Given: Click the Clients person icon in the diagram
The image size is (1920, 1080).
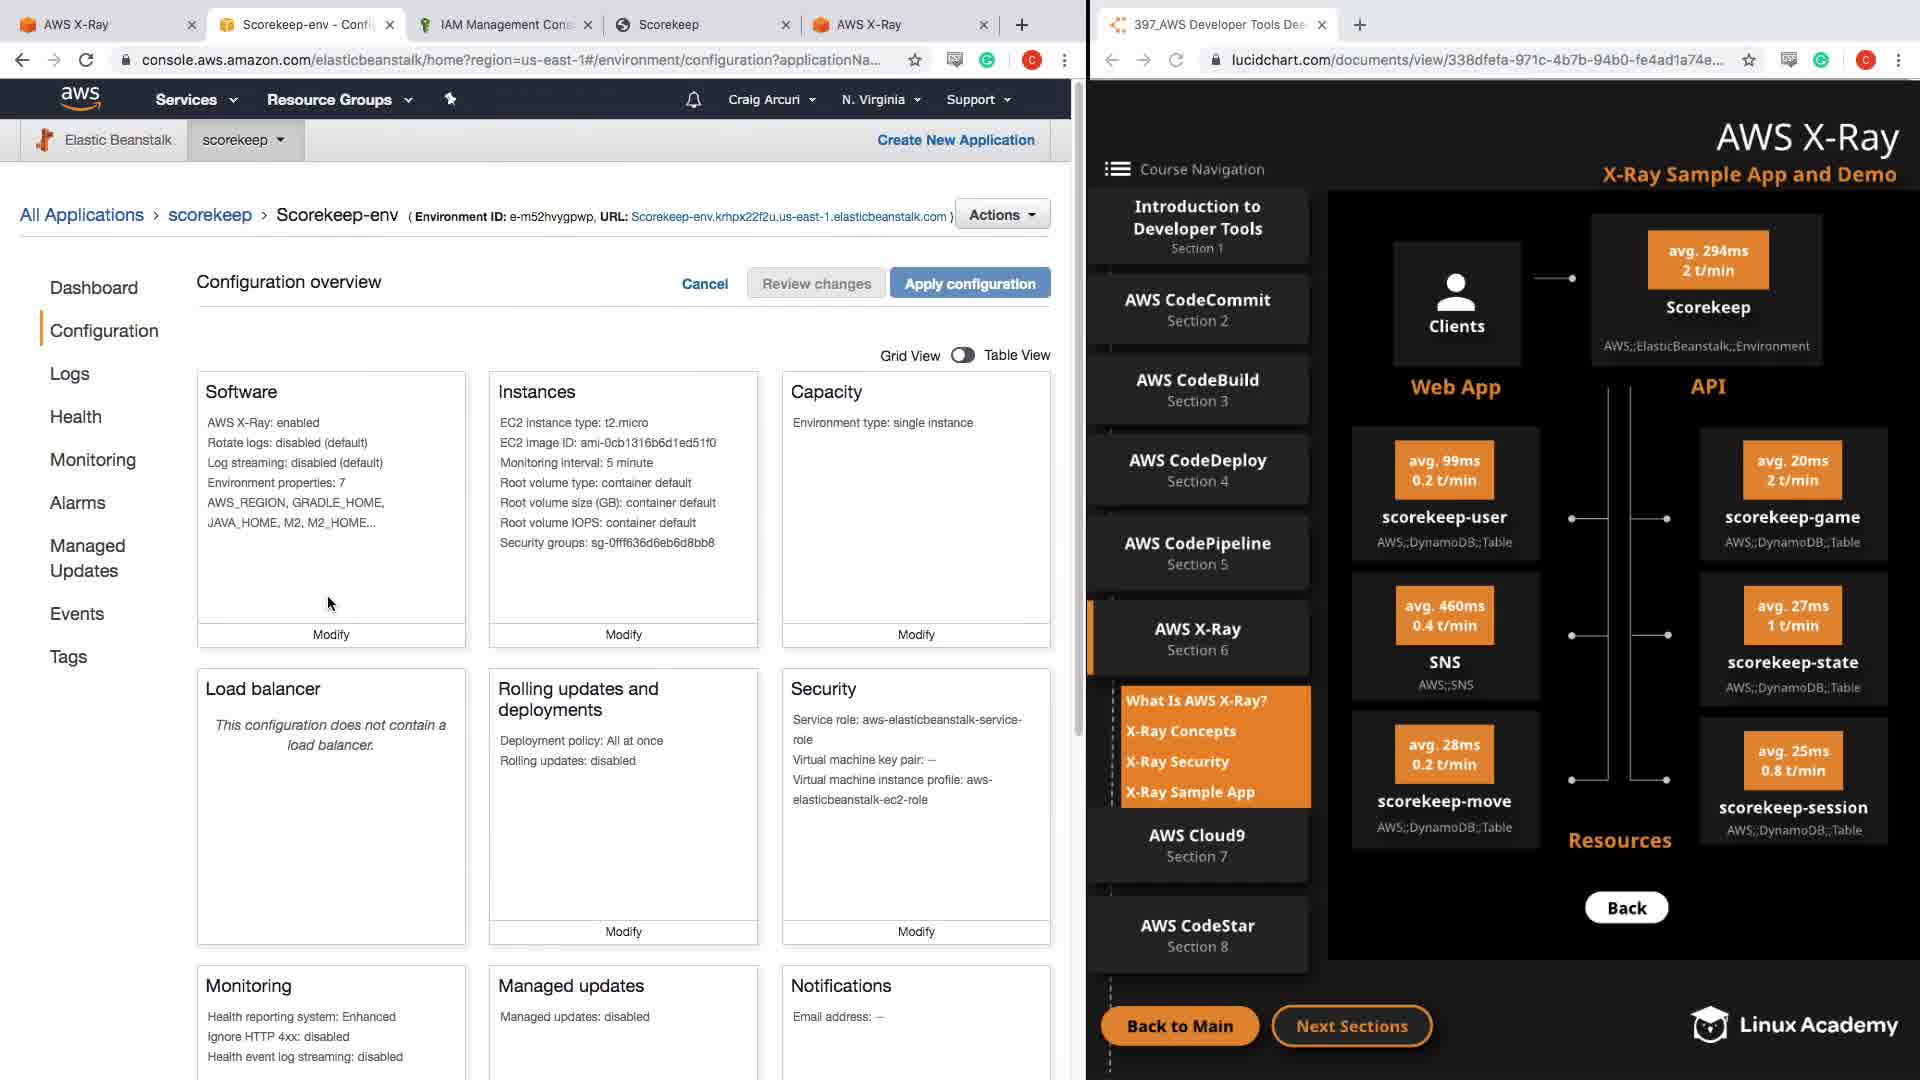Looking at the screenshot, I should click(x=1456, y=292).
